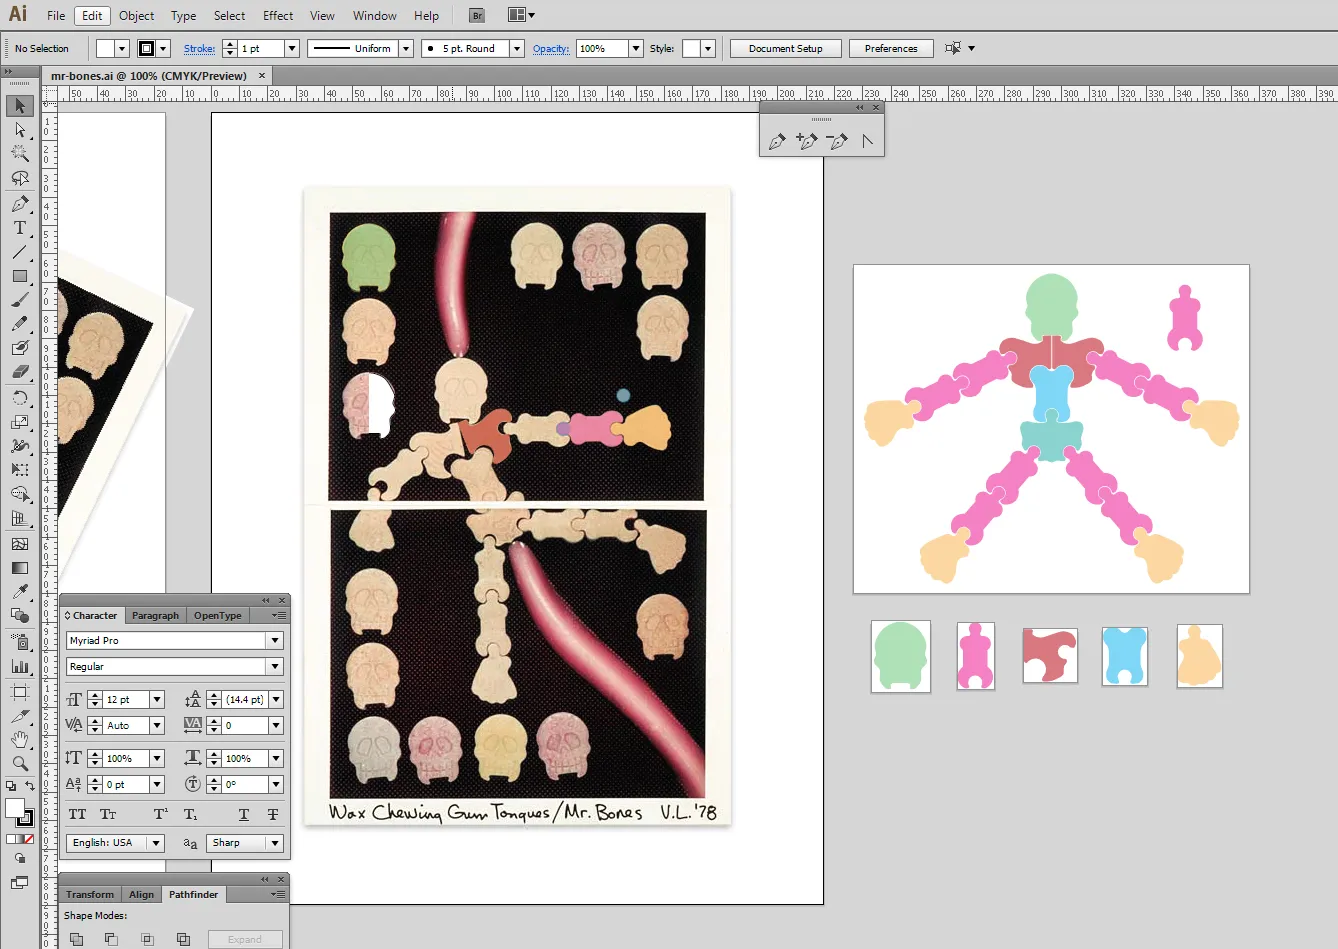Open the Opacity panel link
1338x949 pixels.
coord(551,48)
